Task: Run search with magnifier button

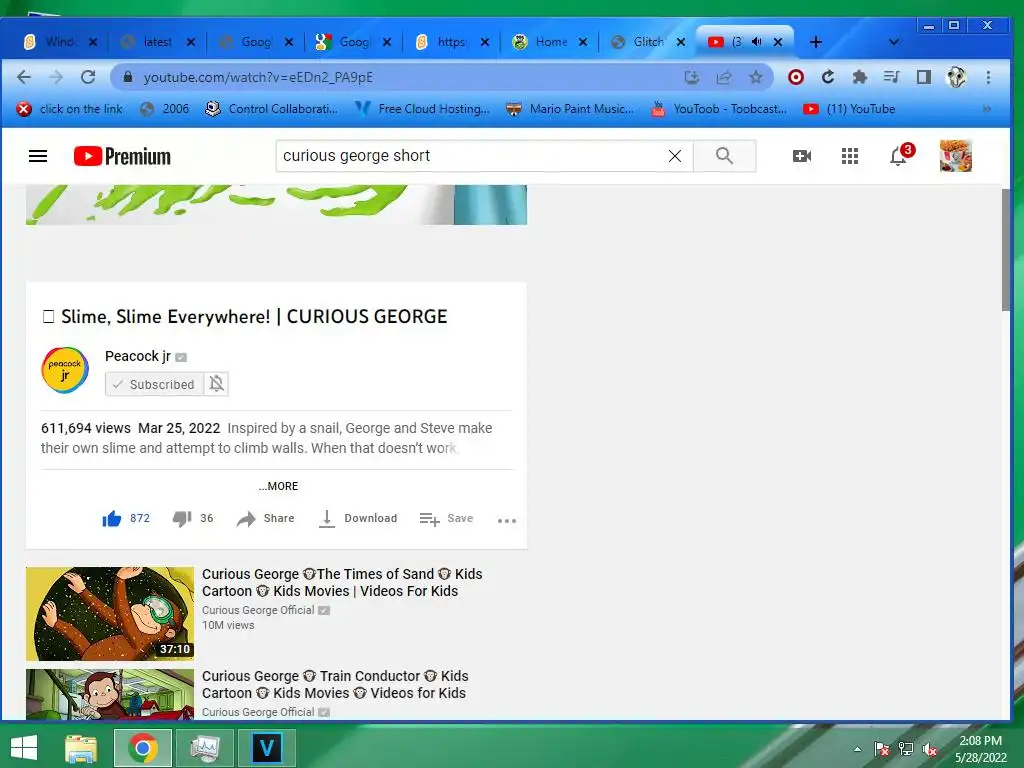Action: tap(724, 156)
